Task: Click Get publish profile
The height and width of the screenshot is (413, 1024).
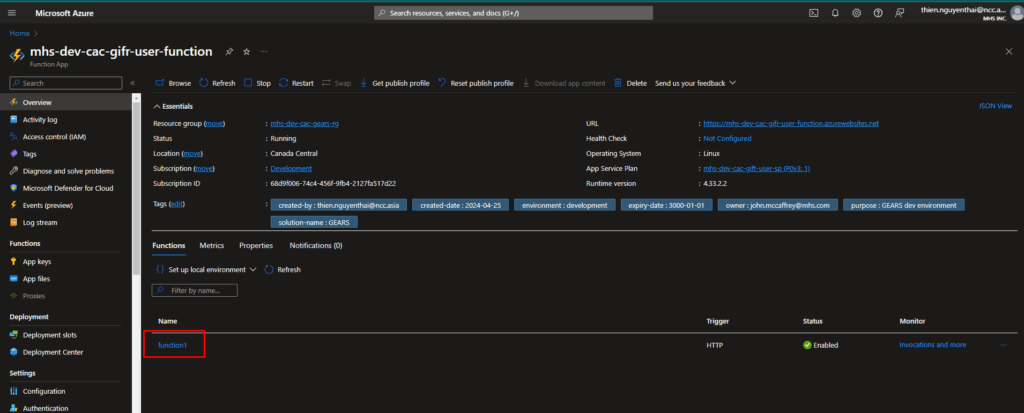Action: coord(394,83)
